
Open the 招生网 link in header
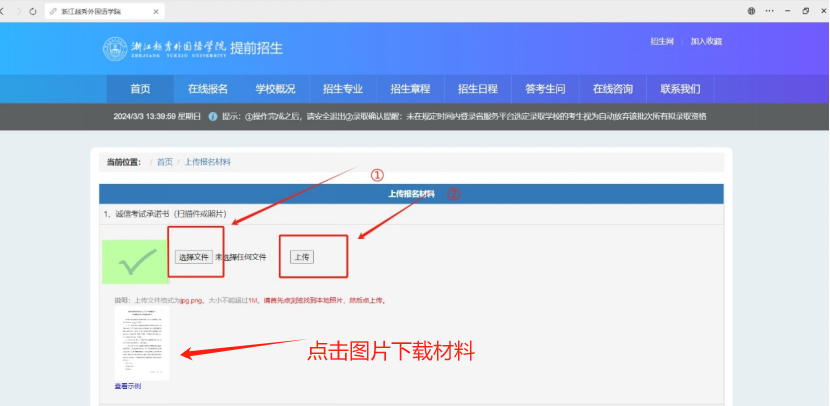click(x=662, y=41)
